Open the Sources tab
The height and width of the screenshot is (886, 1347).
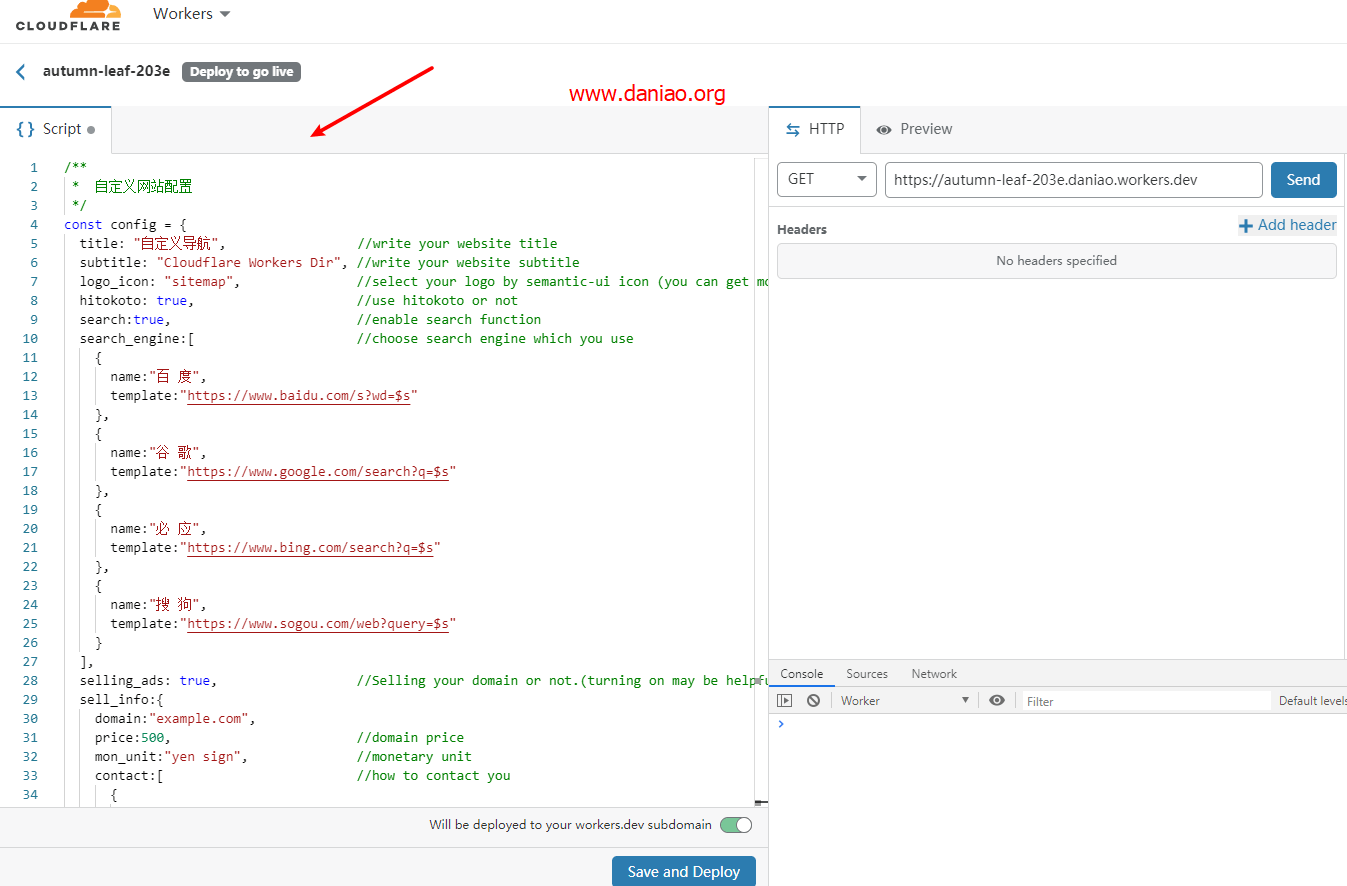pos(866,674)
